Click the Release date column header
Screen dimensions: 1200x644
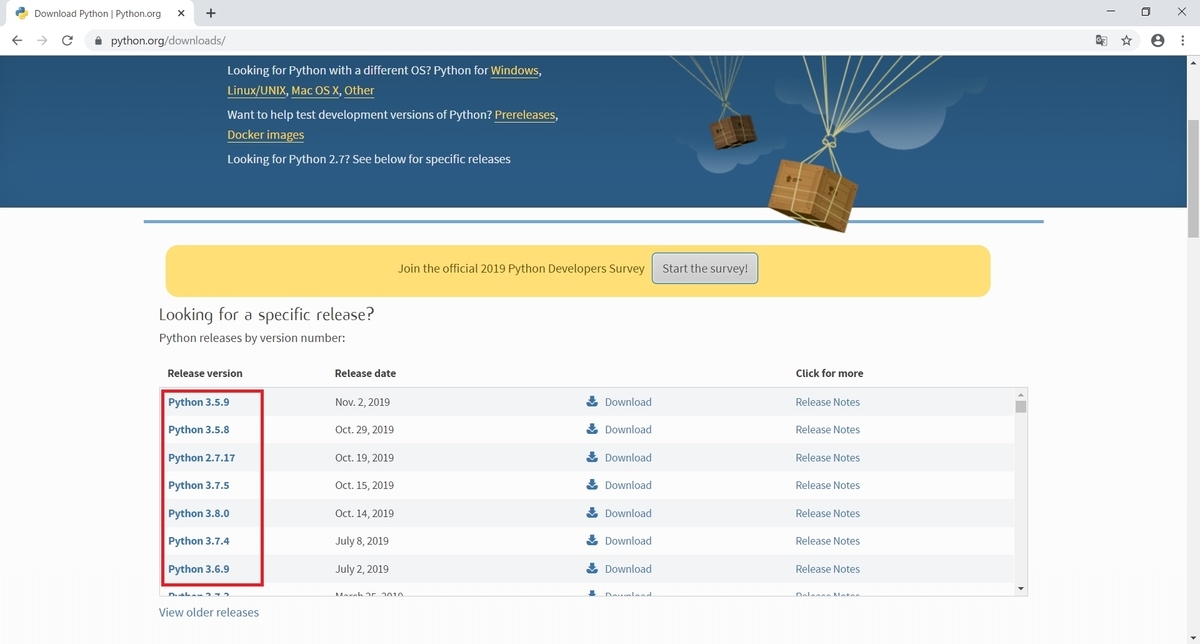365,373
